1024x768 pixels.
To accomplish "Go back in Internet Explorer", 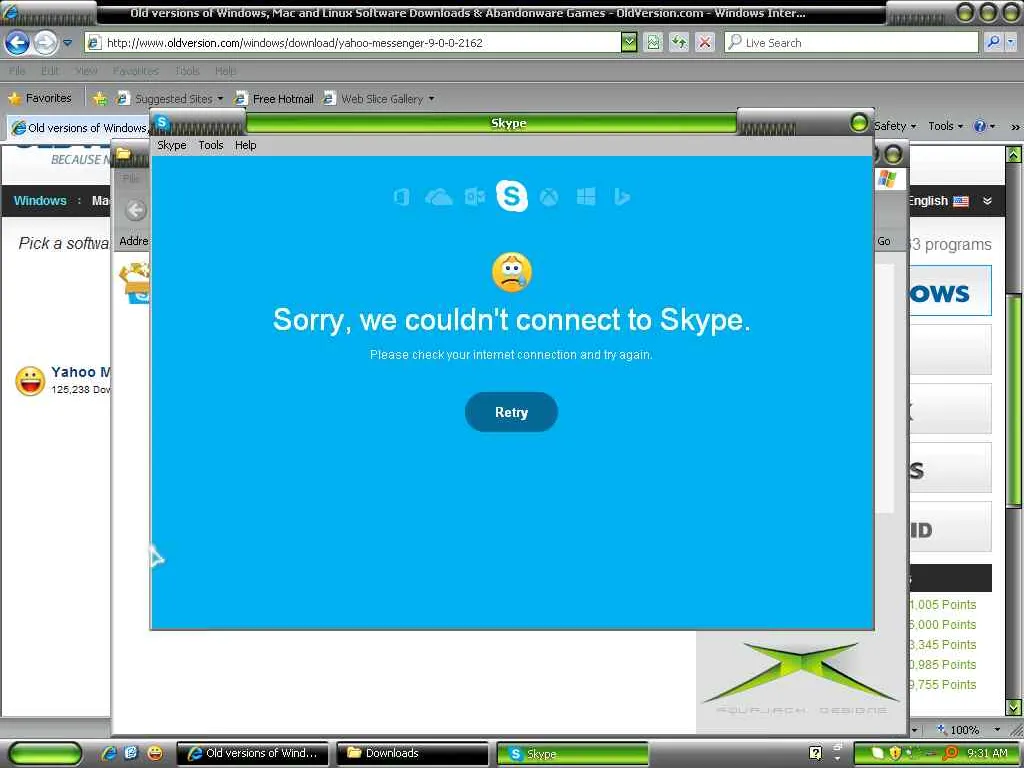I will click(18, 43).
